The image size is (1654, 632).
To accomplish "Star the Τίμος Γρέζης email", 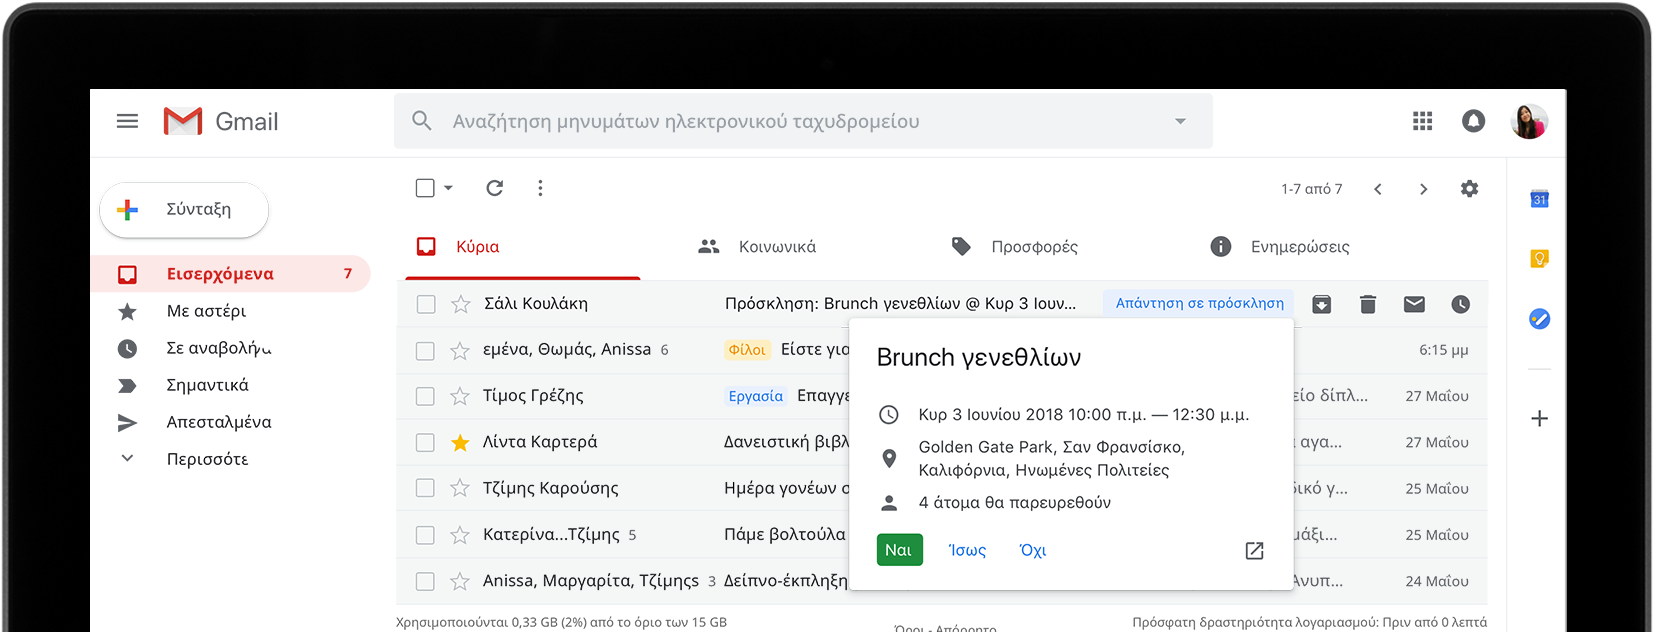I will [x=460, y=396].
